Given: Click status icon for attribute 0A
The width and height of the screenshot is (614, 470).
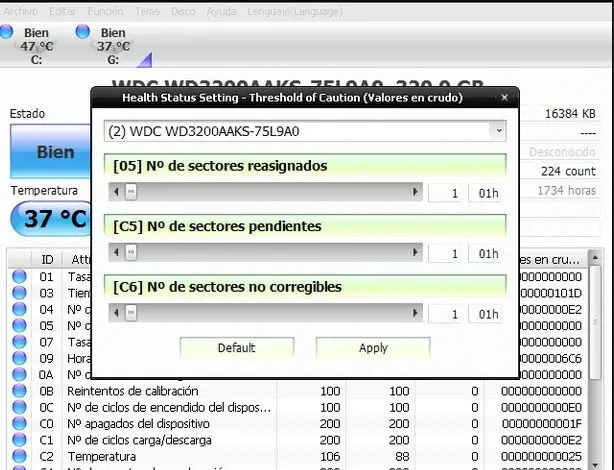Looking at the screenshot, I should pos(19,374).
